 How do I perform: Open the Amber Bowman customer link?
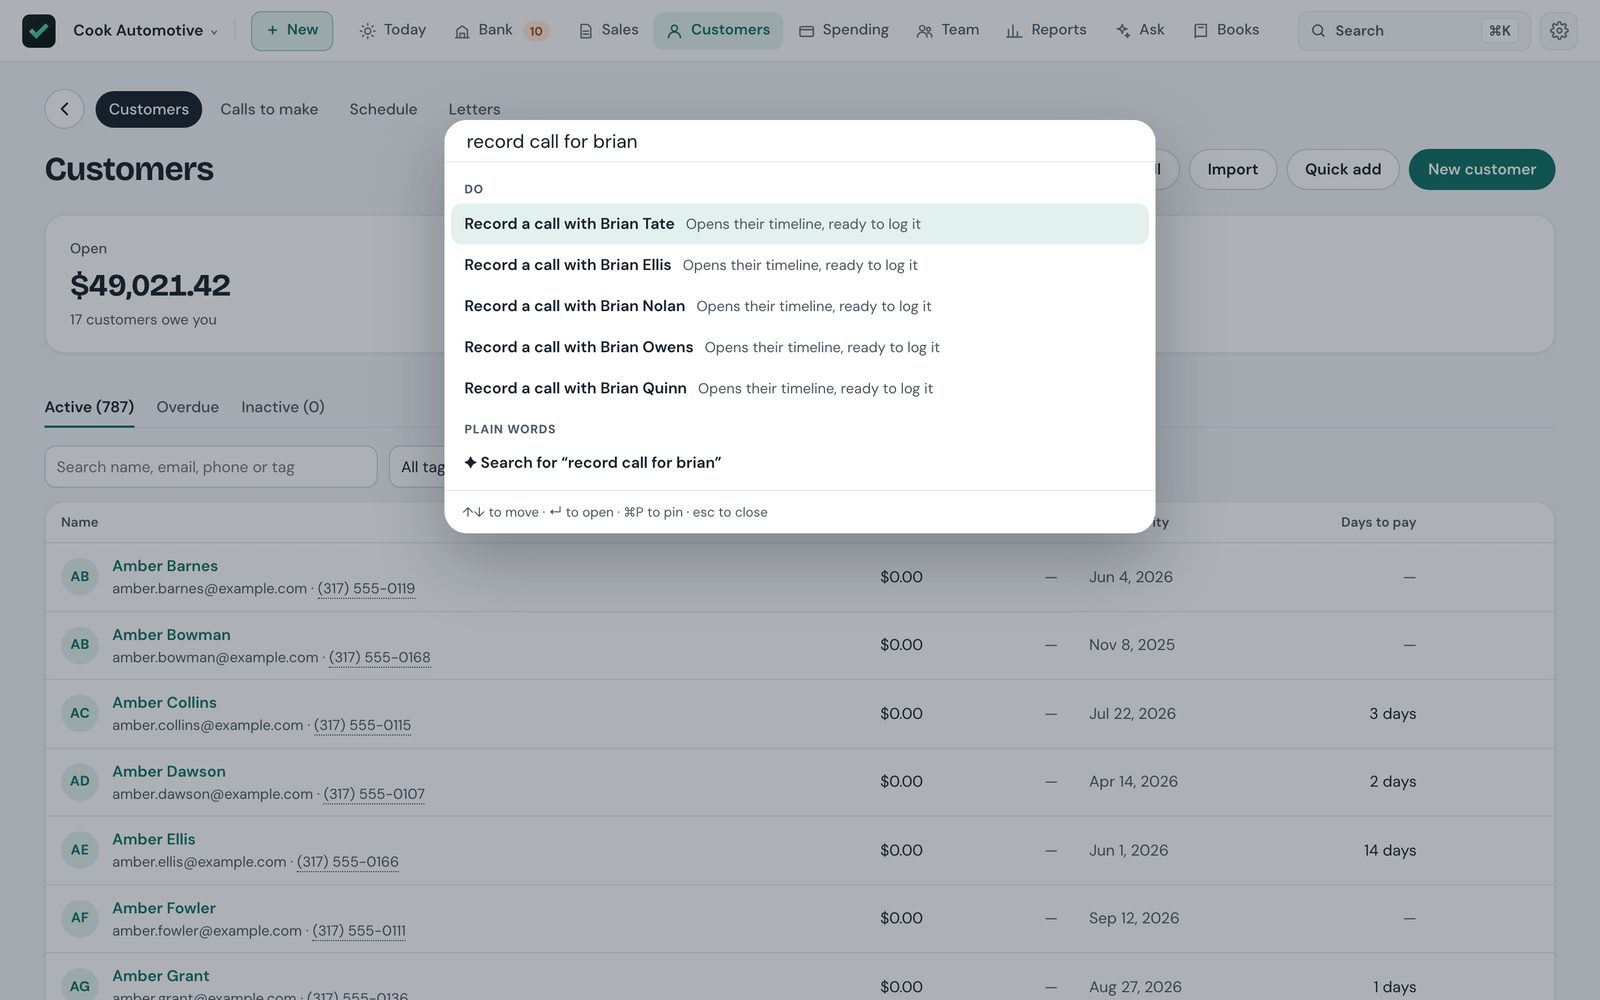pyautogui.click(x=171, y=635)
